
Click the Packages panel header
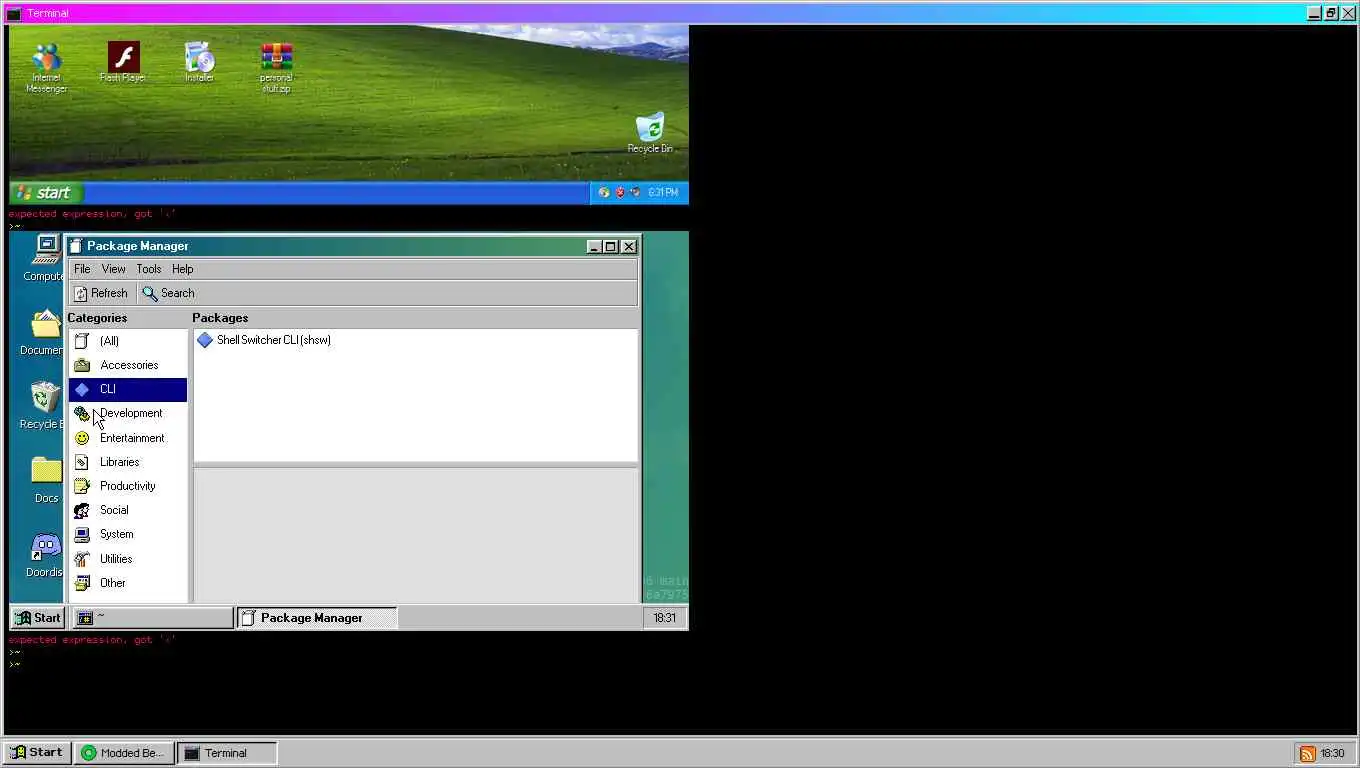point(220,318)
